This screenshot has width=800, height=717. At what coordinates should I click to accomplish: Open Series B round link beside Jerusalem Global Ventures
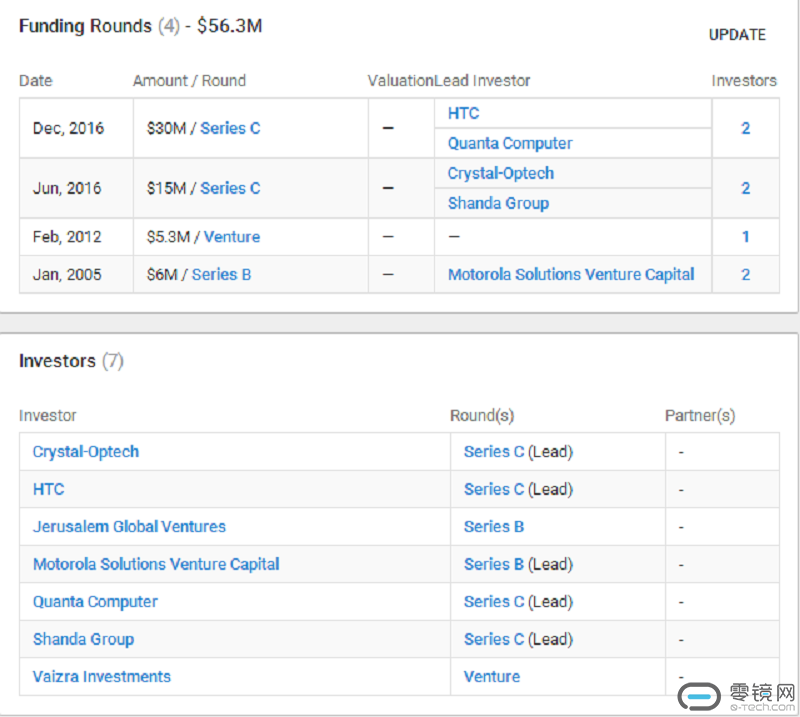tap(494, 527)
